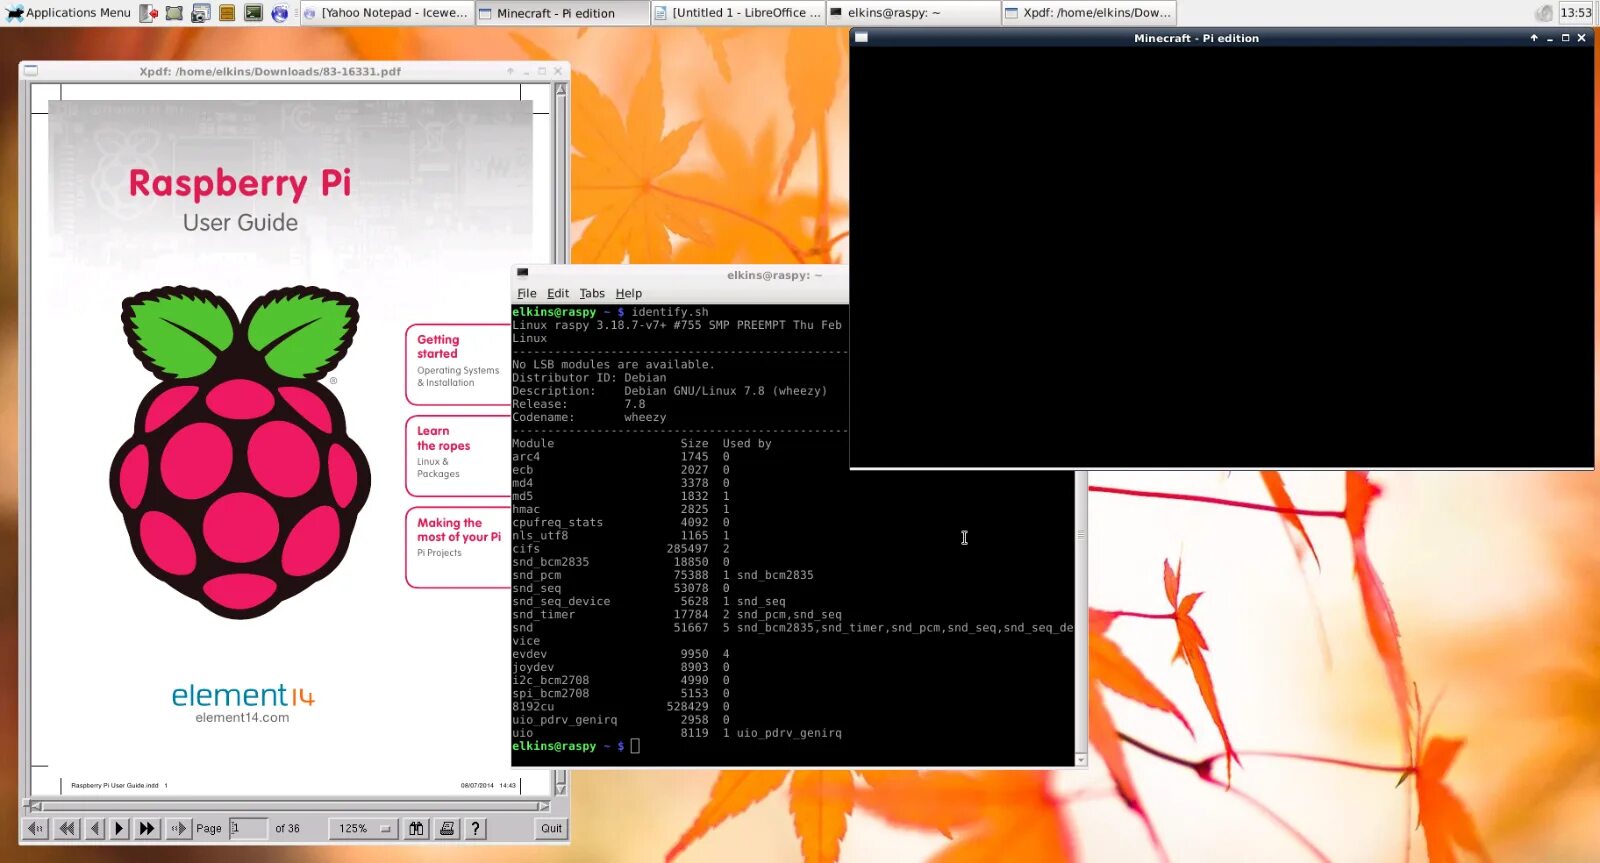This screenshot has height=863, width=1600.
Task: Launch the screenshot tool from panel
Action: point(200,13)
